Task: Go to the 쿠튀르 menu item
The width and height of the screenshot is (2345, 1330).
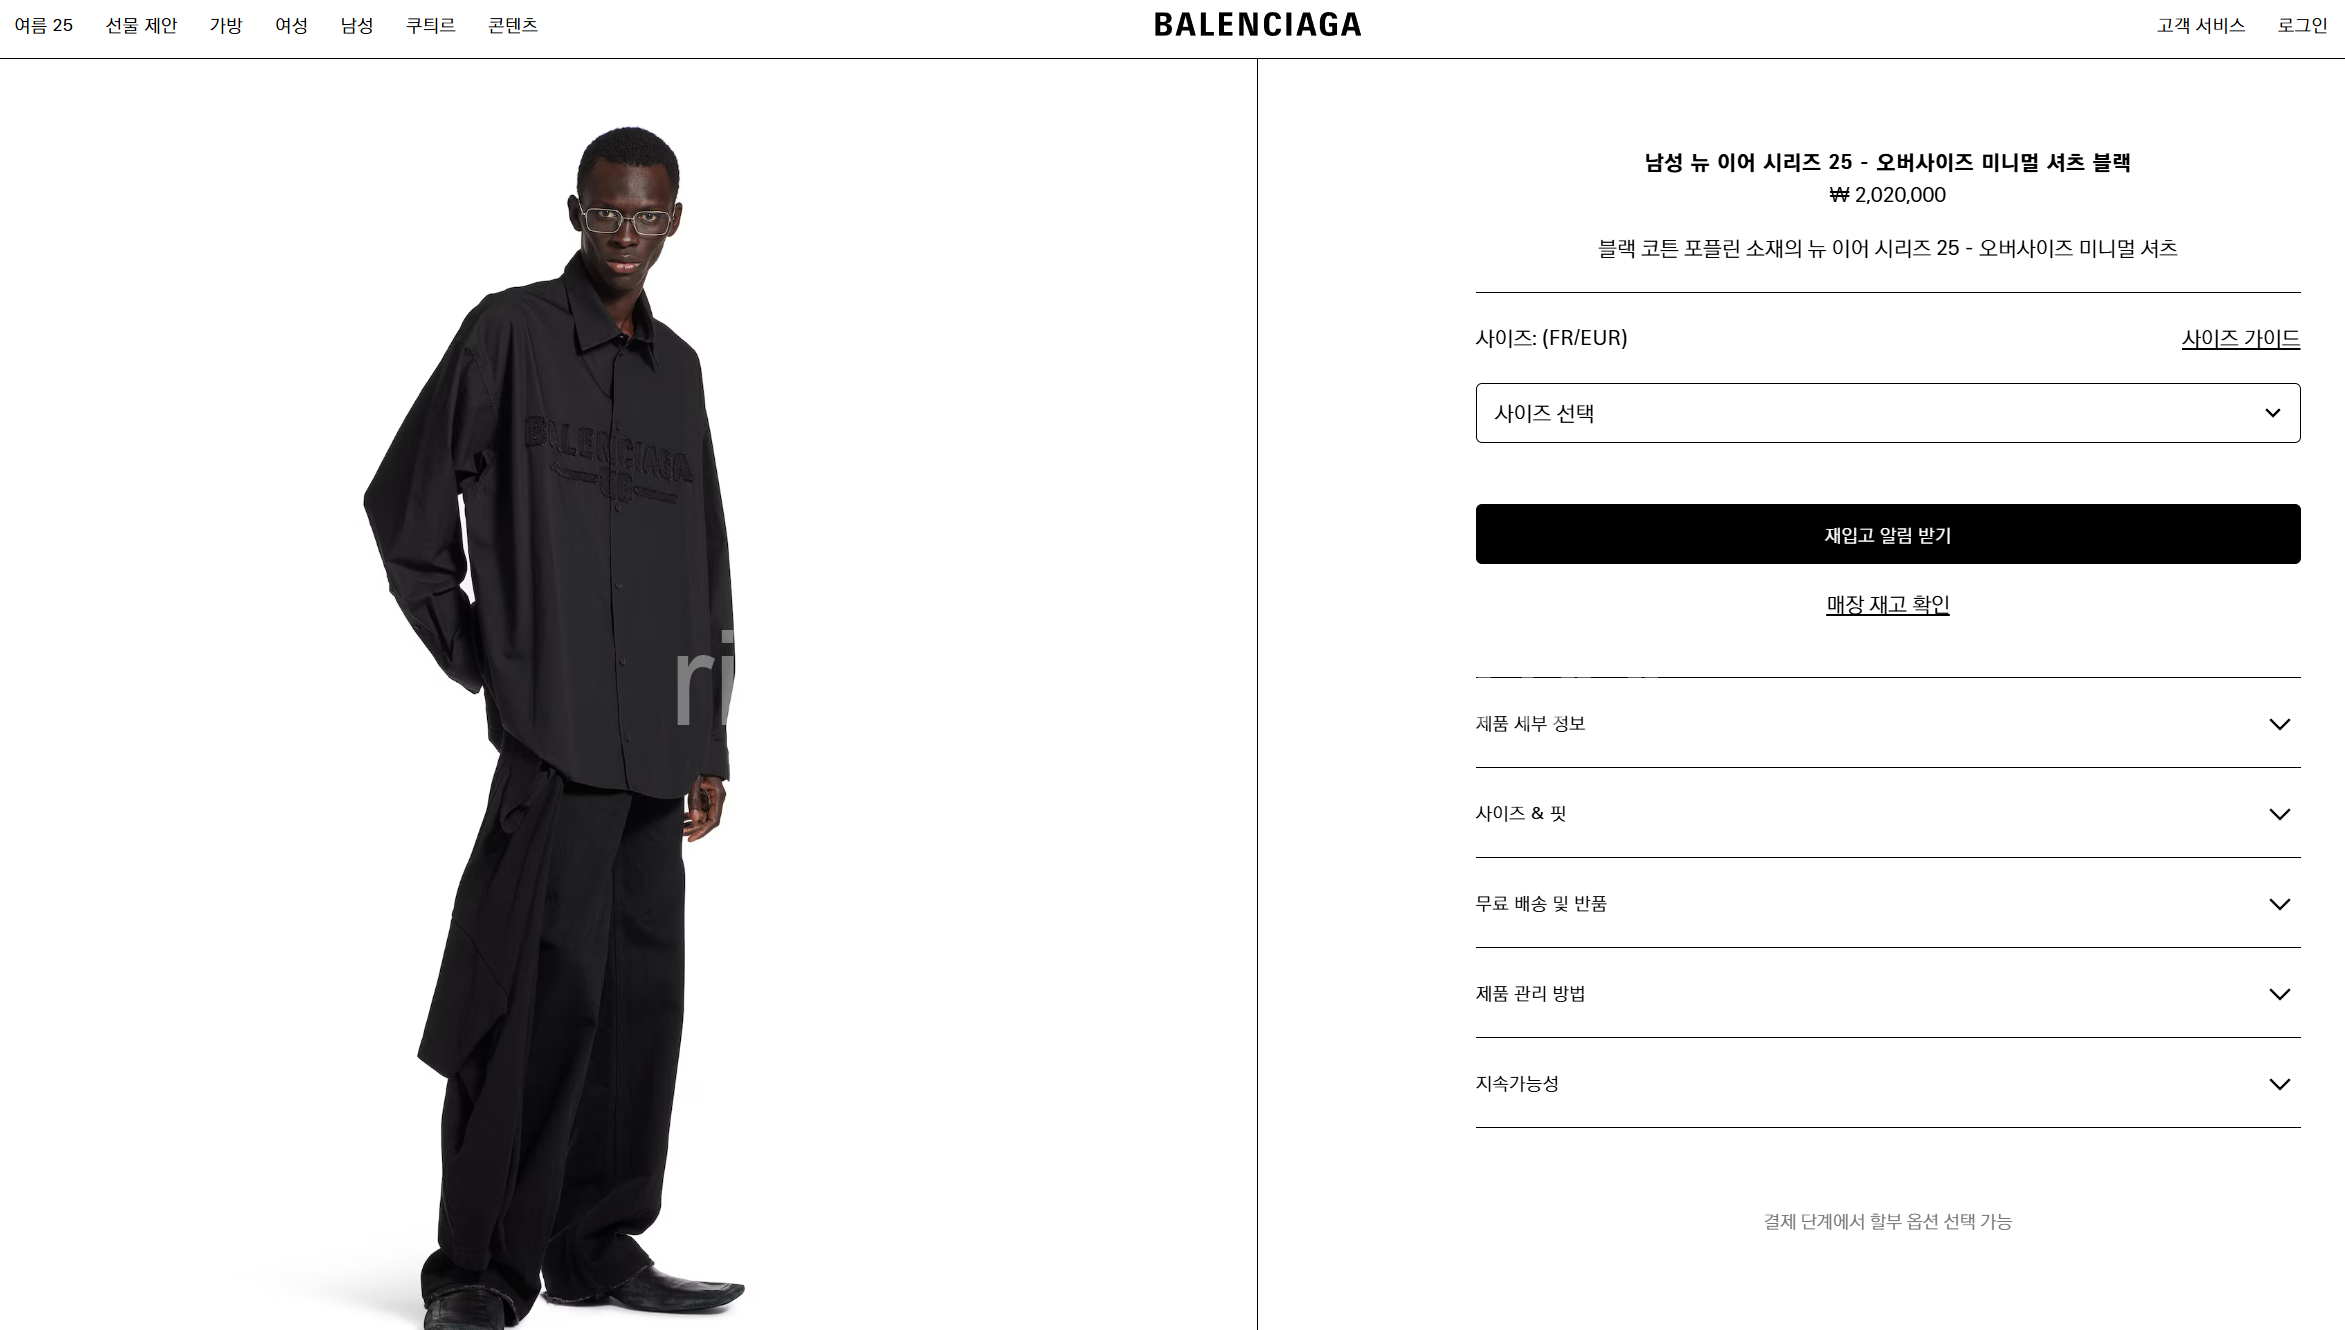Action: [431, 25]
